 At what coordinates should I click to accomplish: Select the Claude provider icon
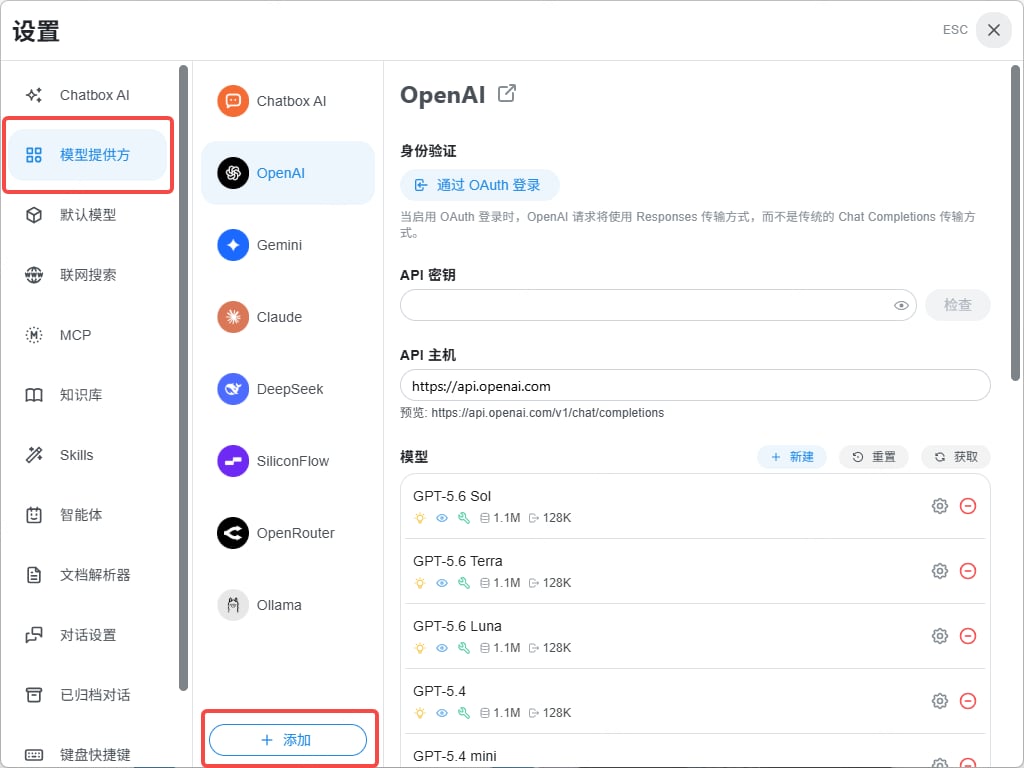[x=233, y=317]
